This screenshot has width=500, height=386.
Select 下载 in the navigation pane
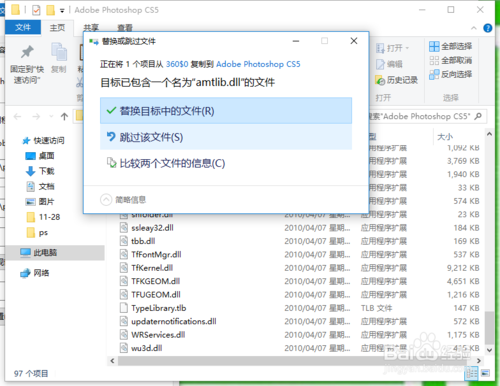point(40,171)
